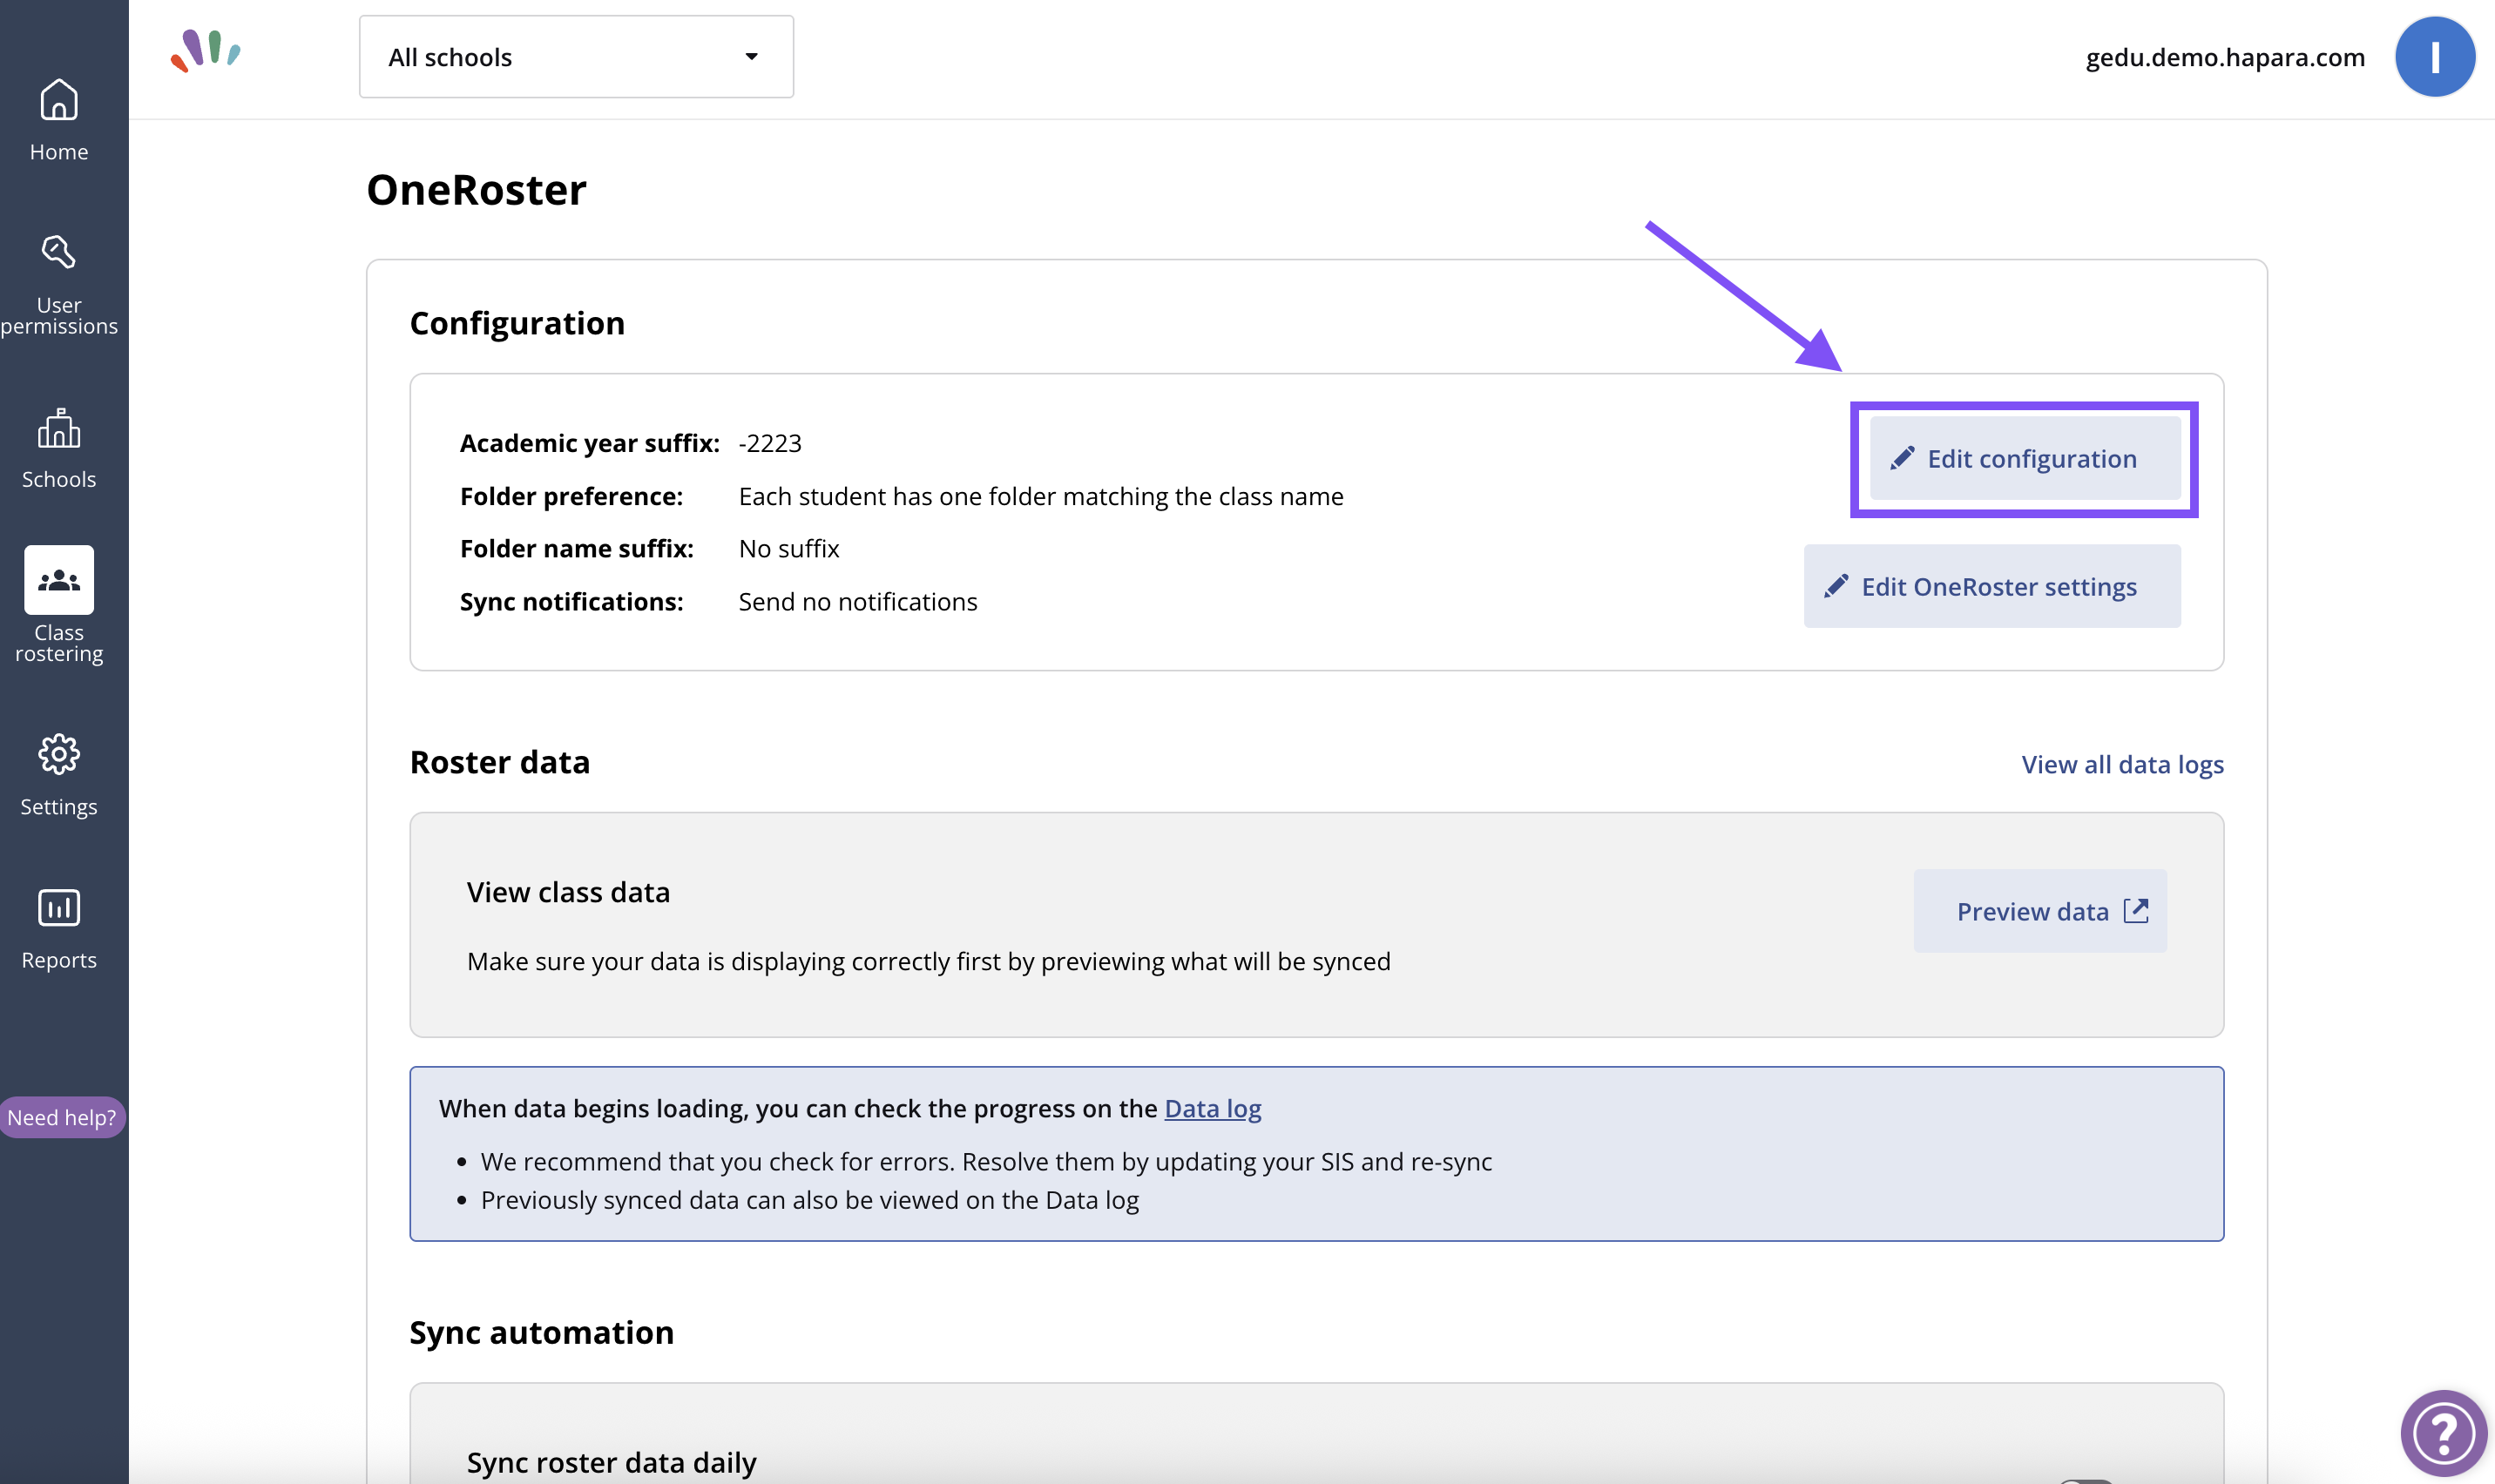Screen dimensions: 2495x1484
Task: Click the Need help? button
Action: 62,1117
